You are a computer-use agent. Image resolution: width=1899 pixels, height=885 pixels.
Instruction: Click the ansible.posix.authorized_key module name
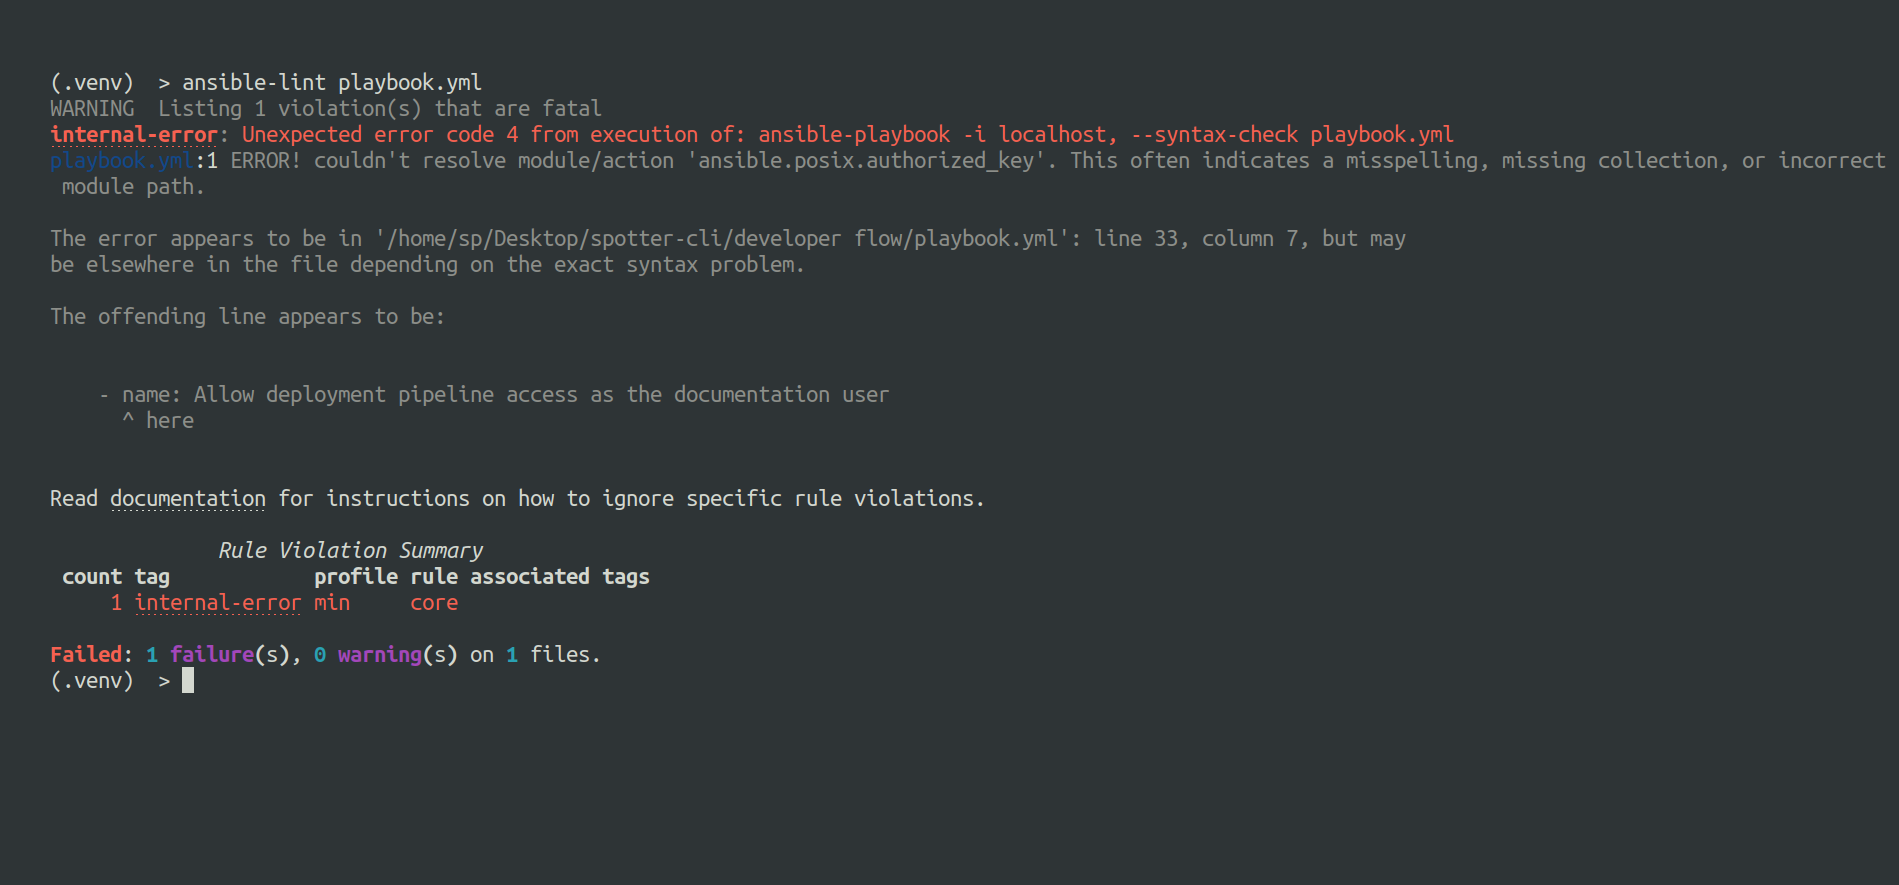point(865,161)
